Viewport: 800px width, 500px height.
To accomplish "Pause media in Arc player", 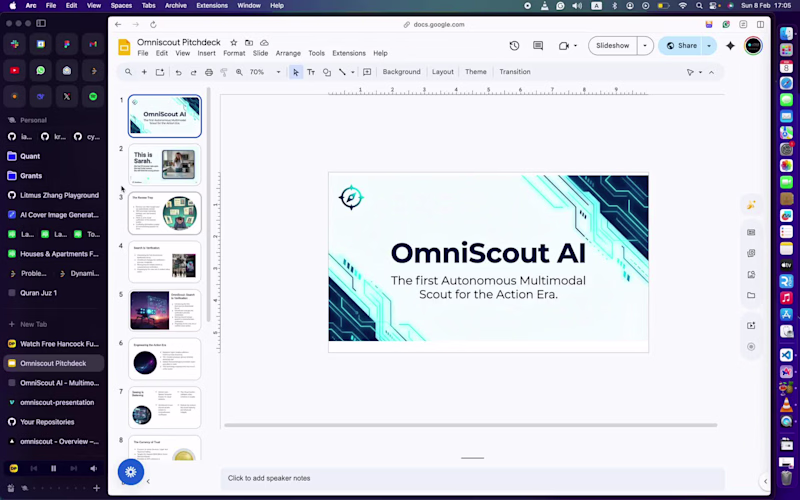I will pyautogui.click(x=53, y=468).
